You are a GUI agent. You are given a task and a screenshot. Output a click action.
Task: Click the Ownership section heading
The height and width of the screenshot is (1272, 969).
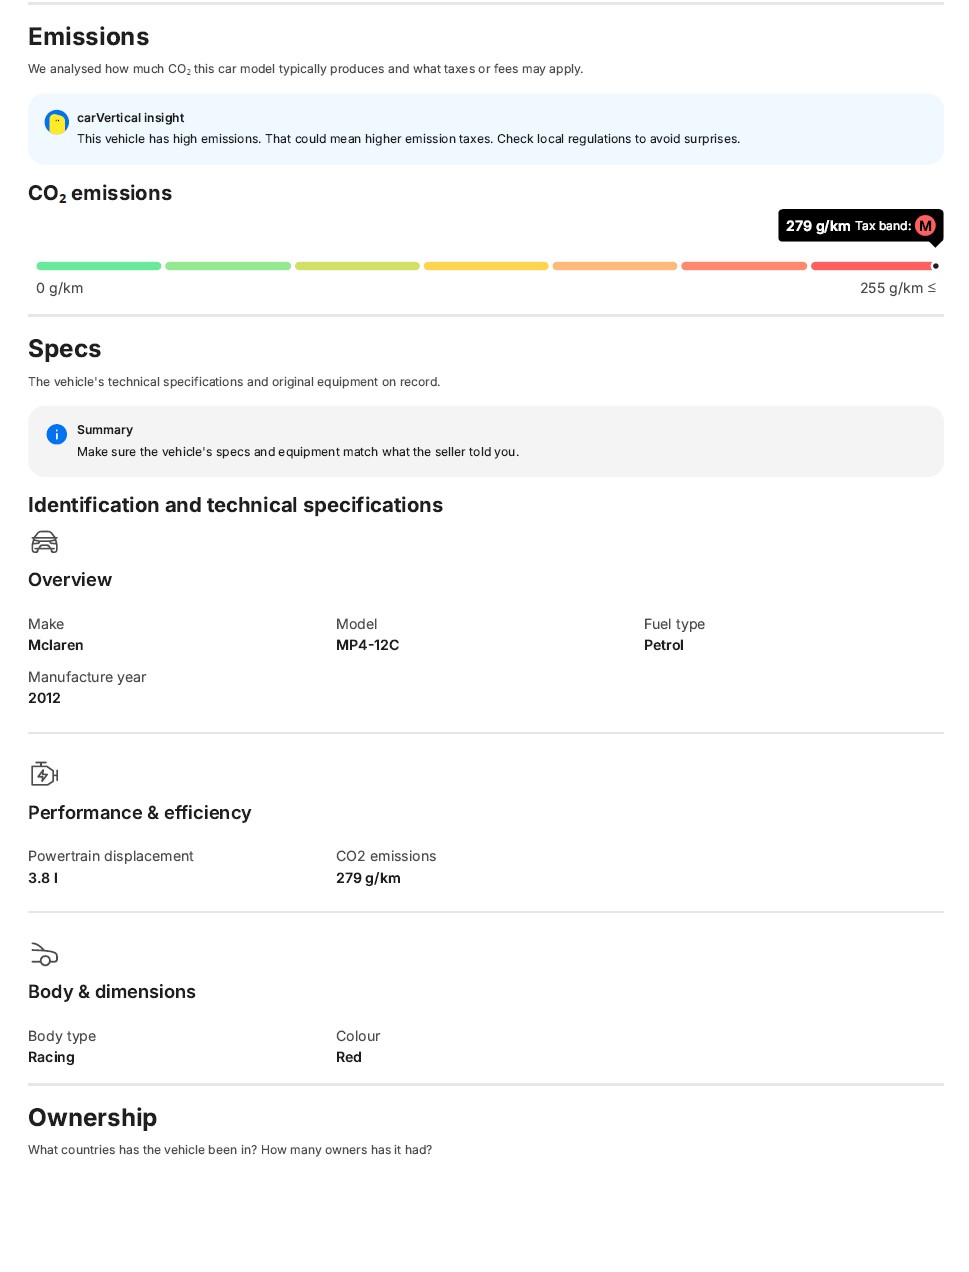click(x=93, y=1118)
